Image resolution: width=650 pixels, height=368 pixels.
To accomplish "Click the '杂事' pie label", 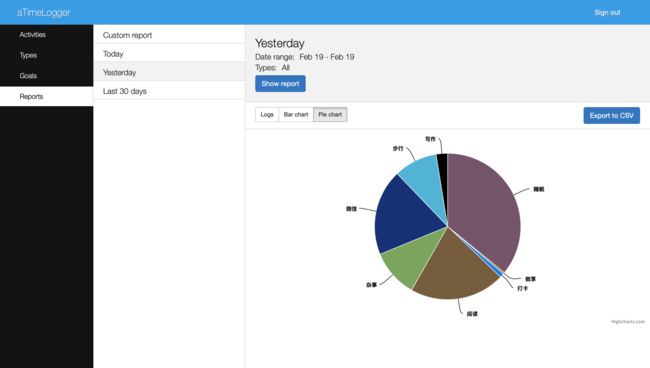I will 371,285.
